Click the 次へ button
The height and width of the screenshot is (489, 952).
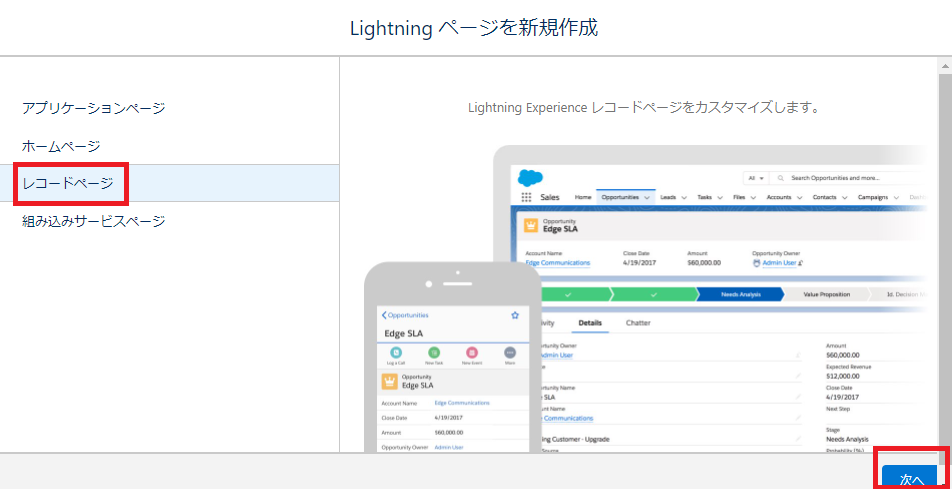tap(909, 477)
